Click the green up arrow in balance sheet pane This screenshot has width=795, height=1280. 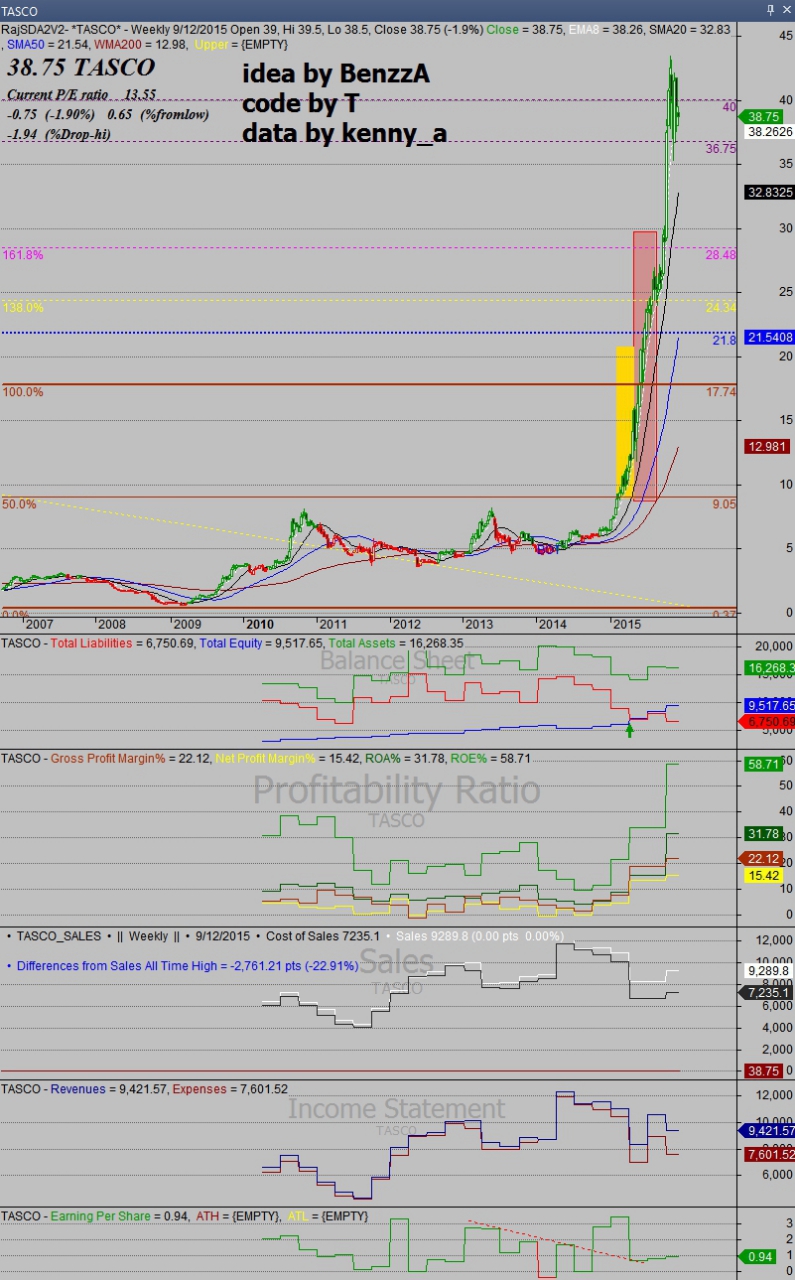coord(629,731)
